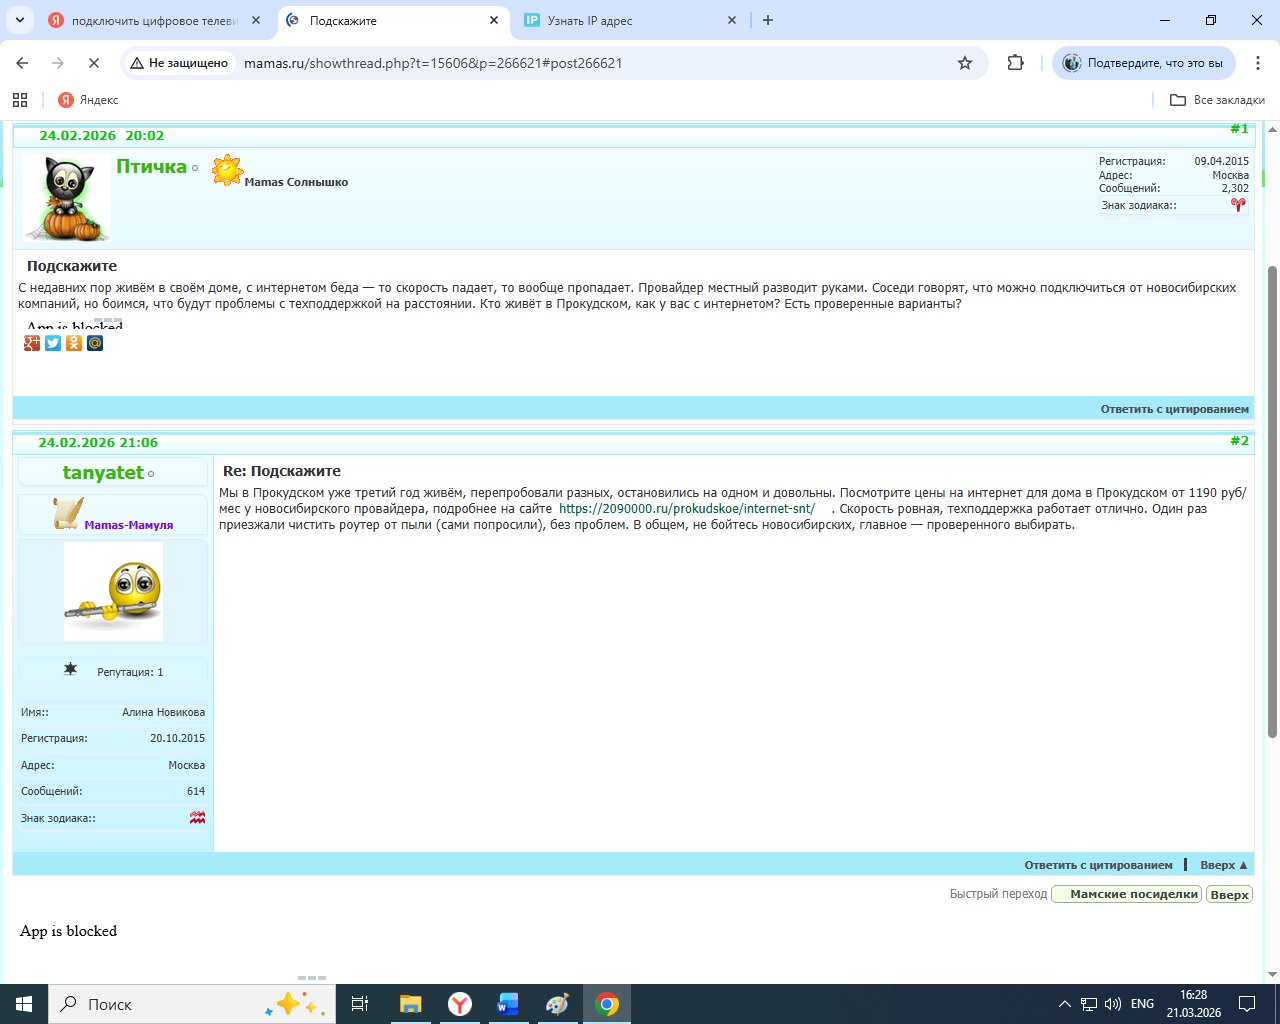Close the подключить цифровое телевидение tab
Screen dimensions: 1280x1024
click(256, 20)
